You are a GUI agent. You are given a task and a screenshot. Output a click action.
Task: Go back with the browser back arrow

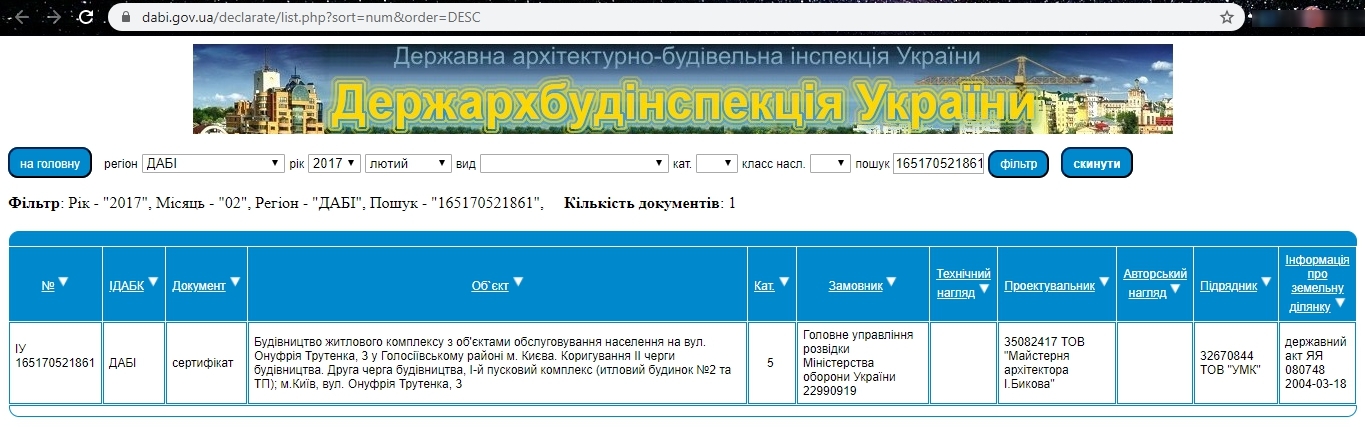(x=21, y=17)
